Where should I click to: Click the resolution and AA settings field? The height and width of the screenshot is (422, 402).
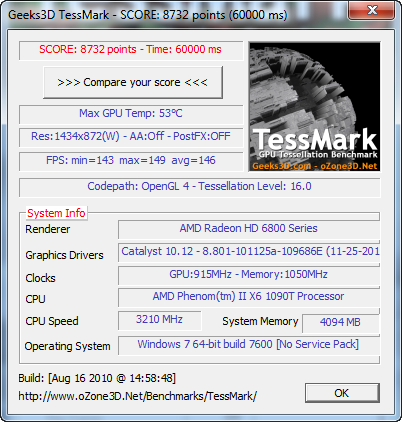[x=131, y=137]
